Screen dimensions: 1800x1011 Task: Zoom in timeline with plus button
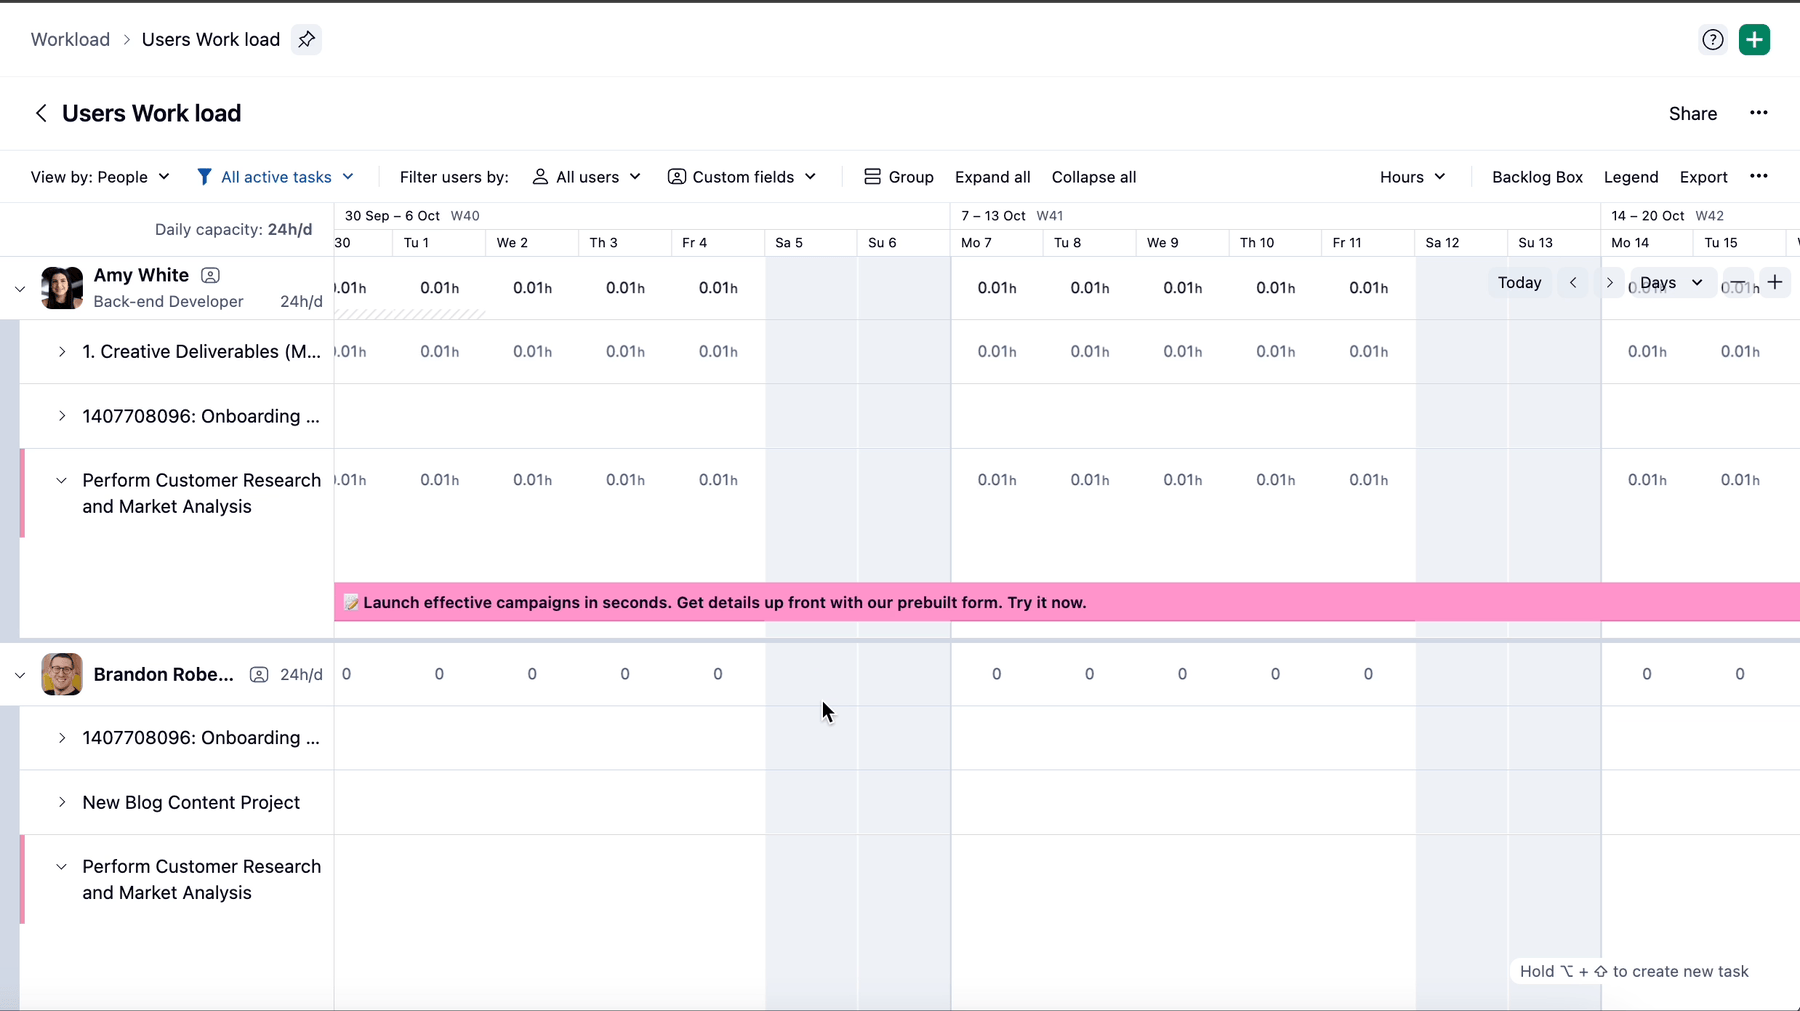(x=1775, y=283)
